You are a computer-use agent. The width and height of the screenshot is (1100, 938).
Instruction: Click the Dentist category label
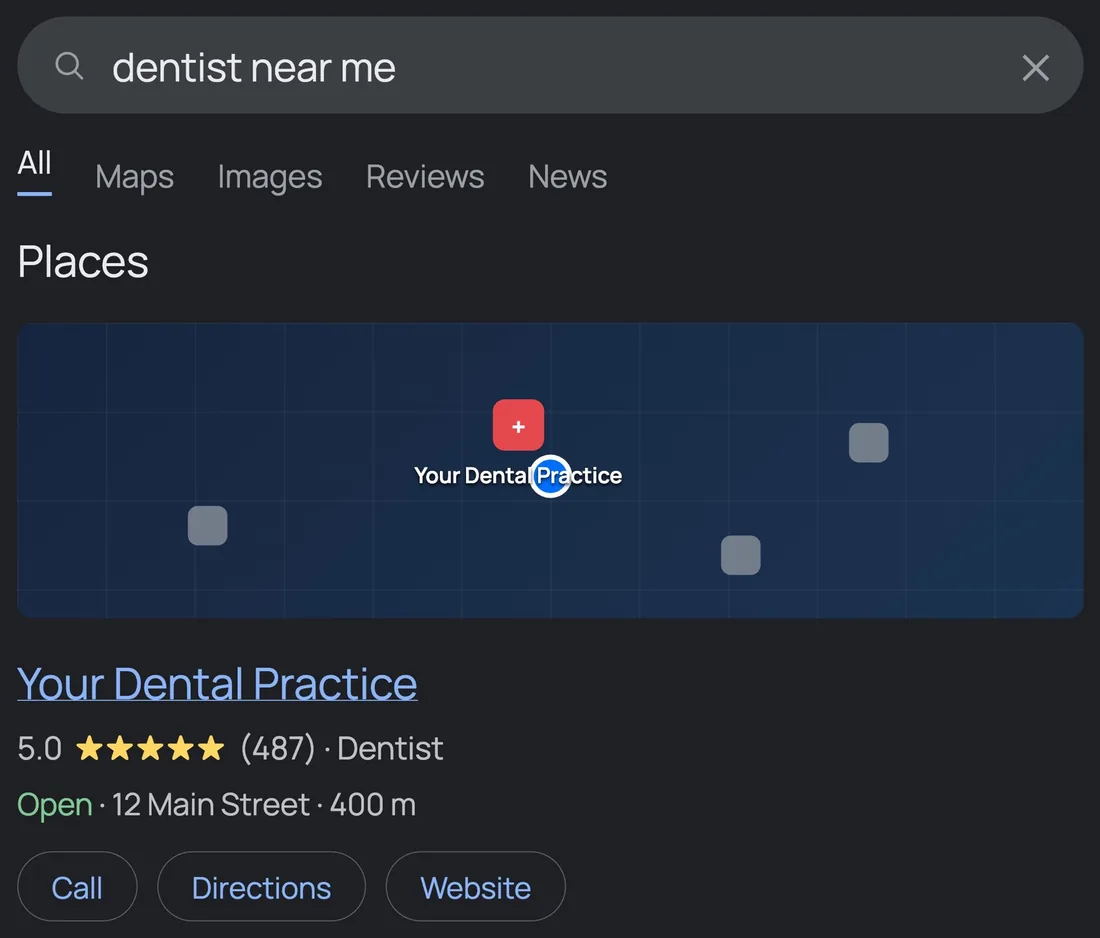390,749
